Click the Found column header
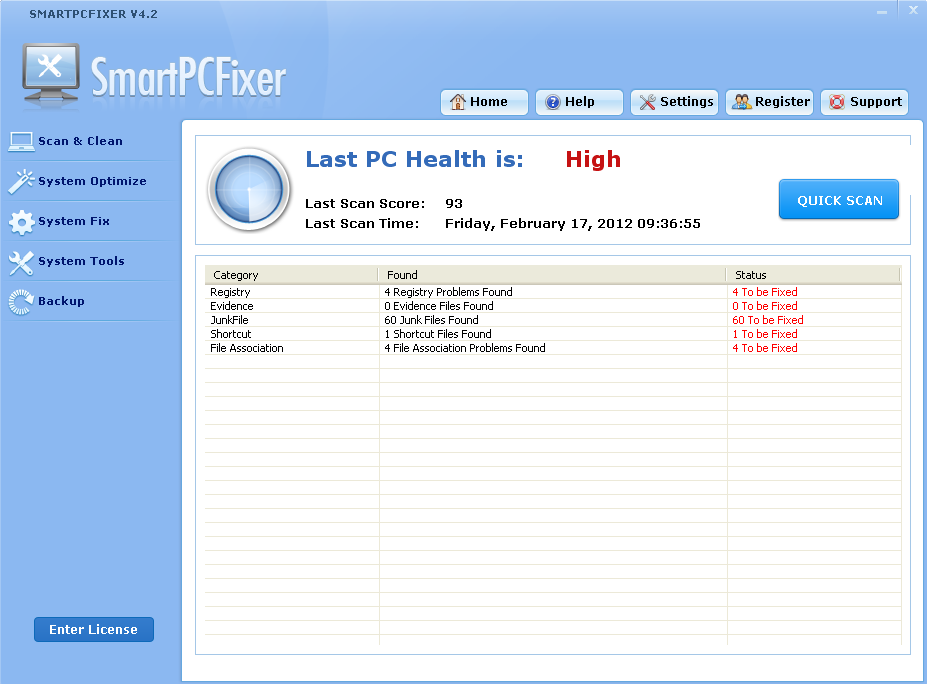The height and width of the screenshot is (684, 927). (x=551, y=275)
